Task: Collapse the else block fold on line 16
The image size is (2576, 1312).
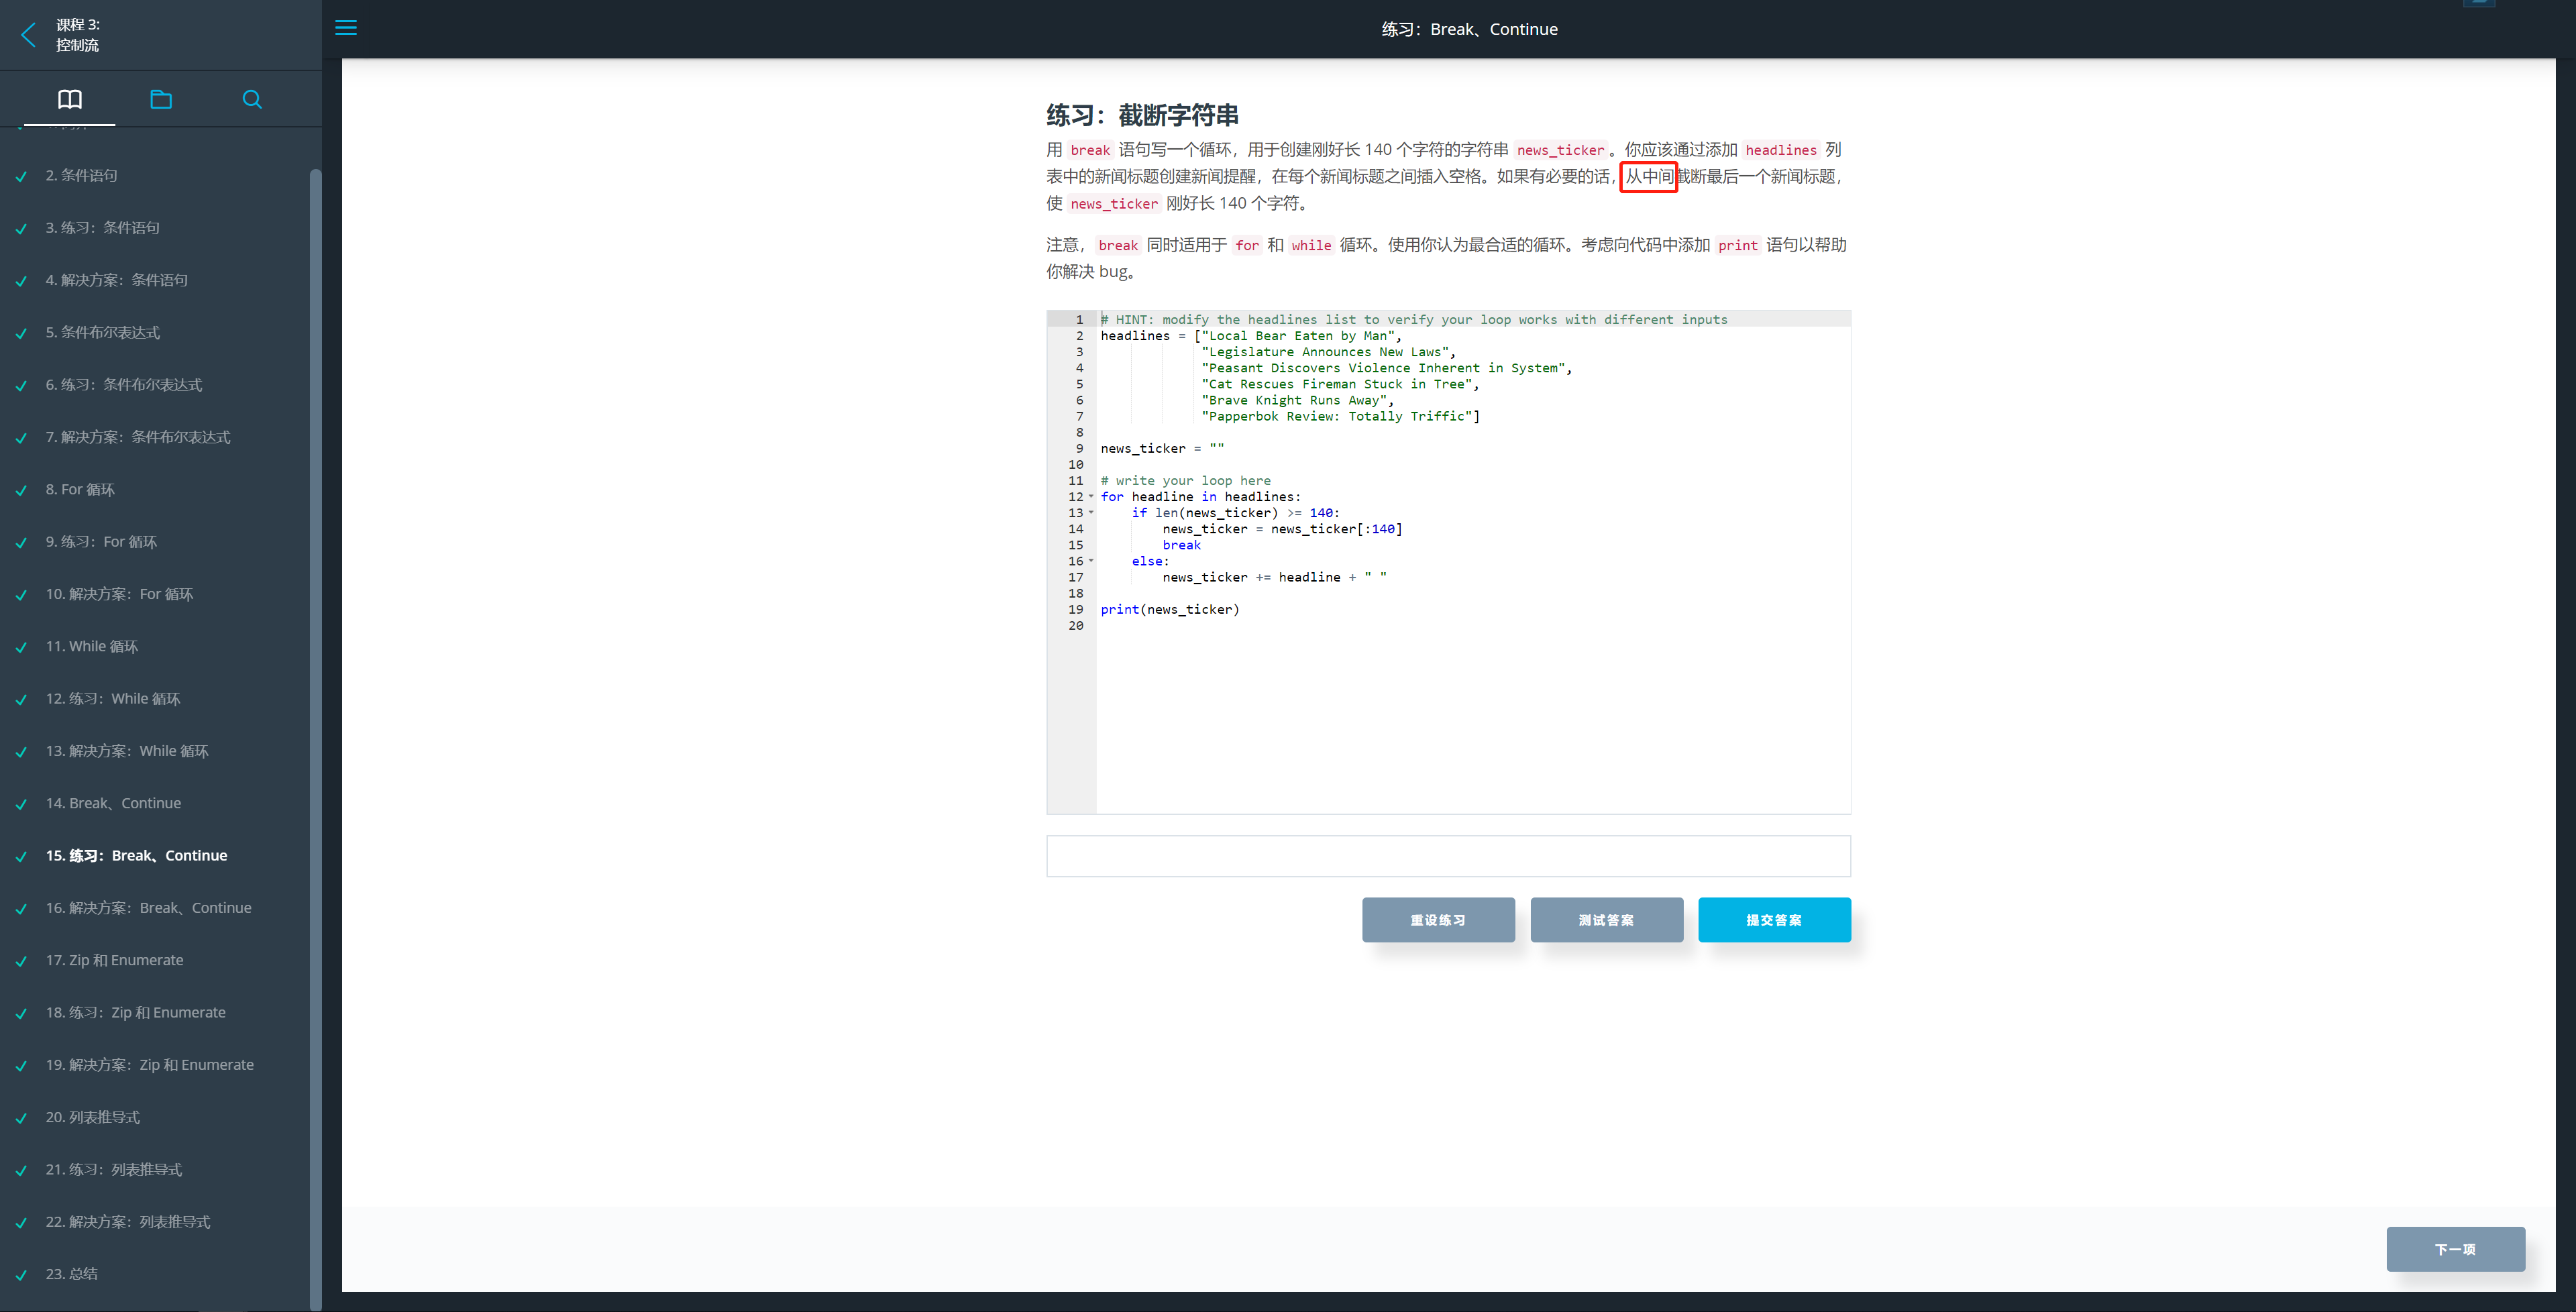Action: tap(1091, 562)
